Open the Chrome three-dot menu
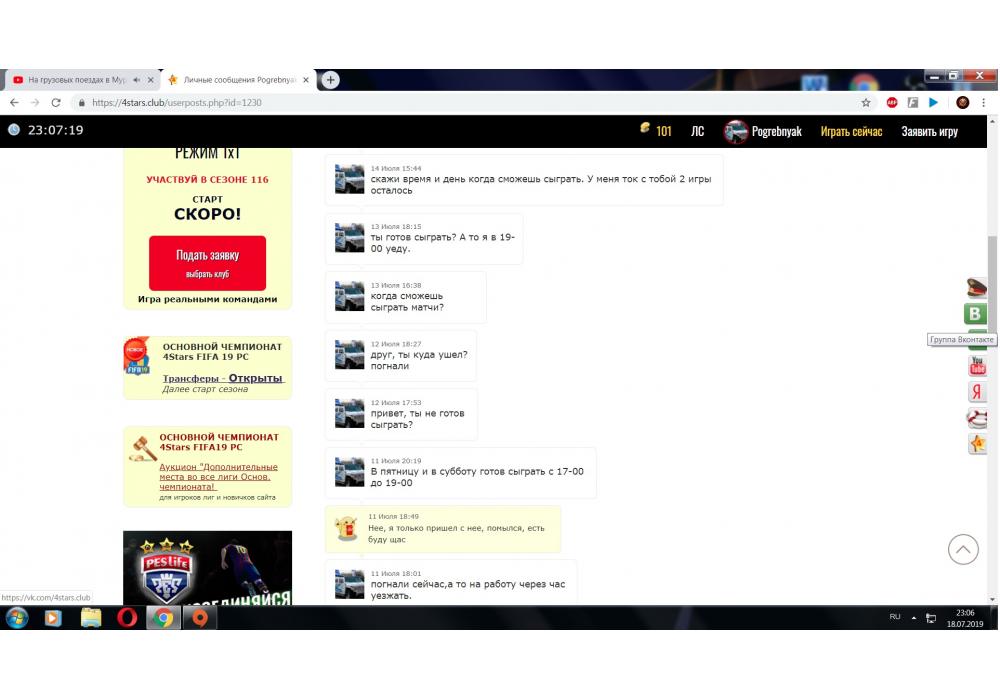1000x700 pixels. 983,103
